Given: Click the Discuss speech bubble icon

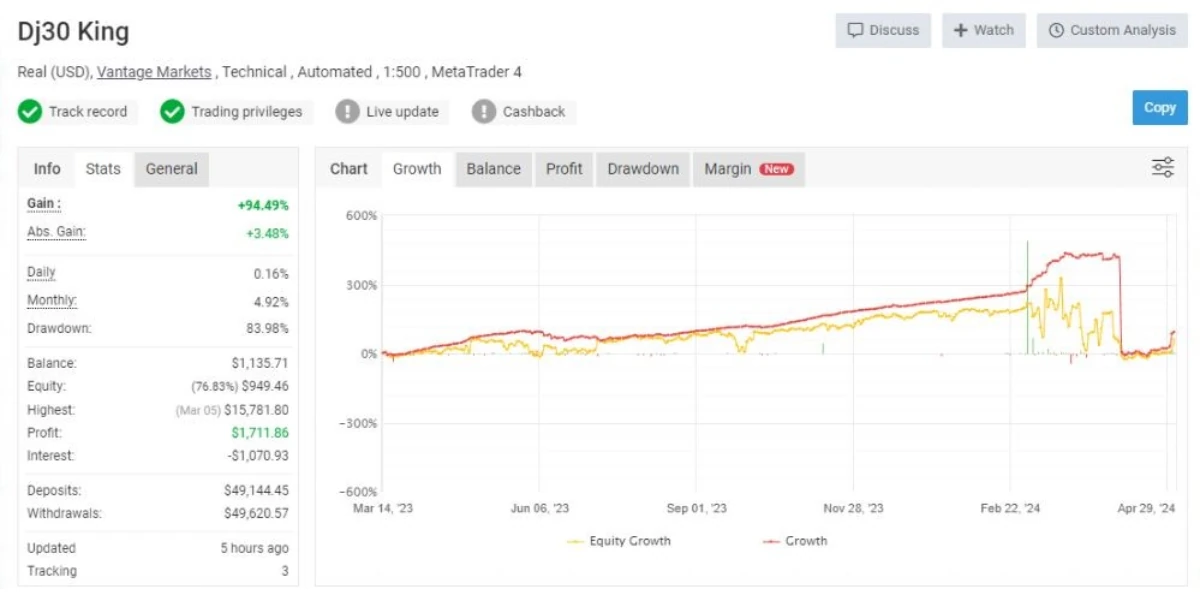Looking at the screenshot, I should [x=855, y=30].
